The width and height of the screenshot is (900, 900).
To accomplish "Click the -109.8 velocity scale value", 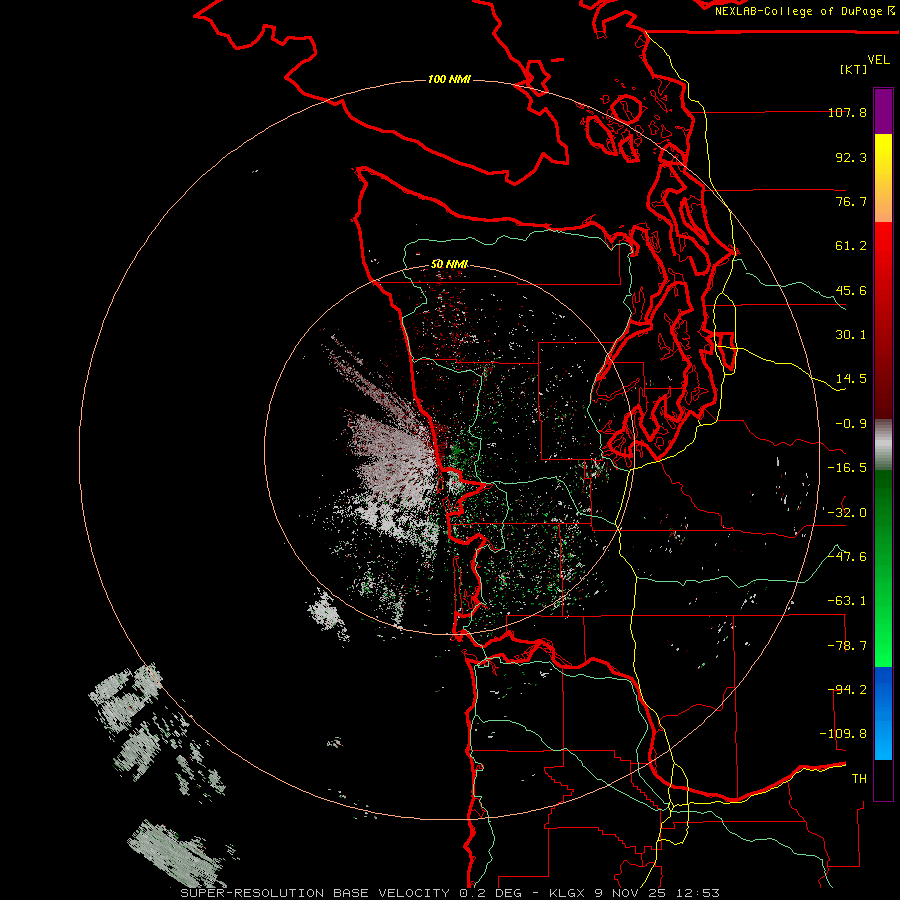I will (x=843, y=734).
